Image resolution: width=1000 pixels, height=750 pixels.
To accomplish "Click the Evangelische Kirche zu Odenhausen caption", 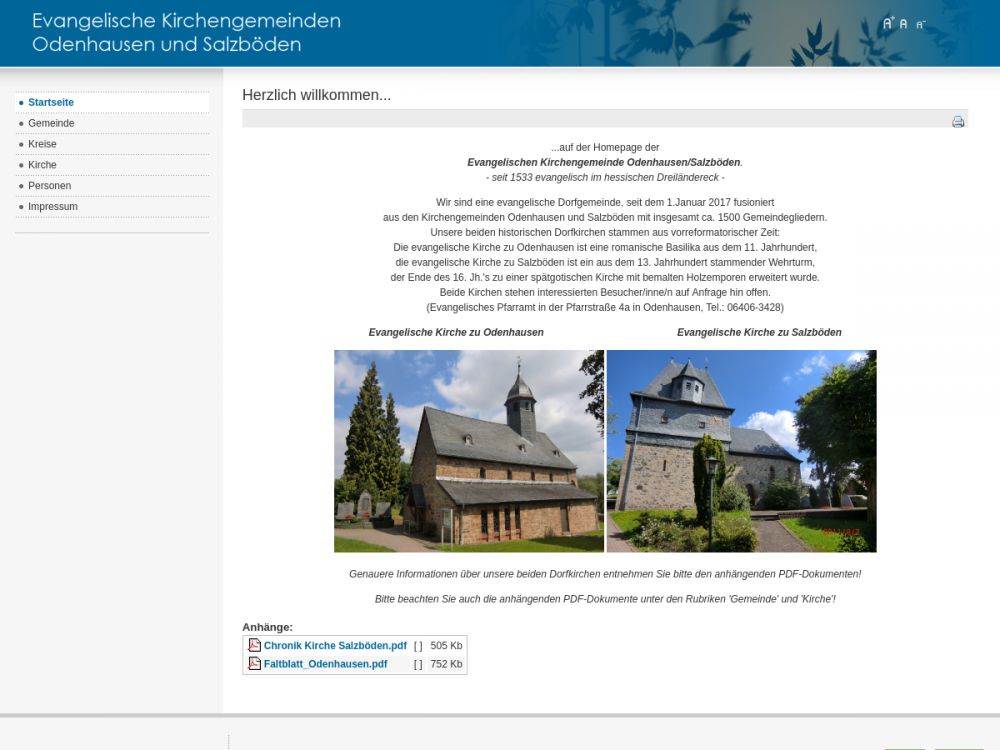I will pyautogui.click(x=456, y=333).
